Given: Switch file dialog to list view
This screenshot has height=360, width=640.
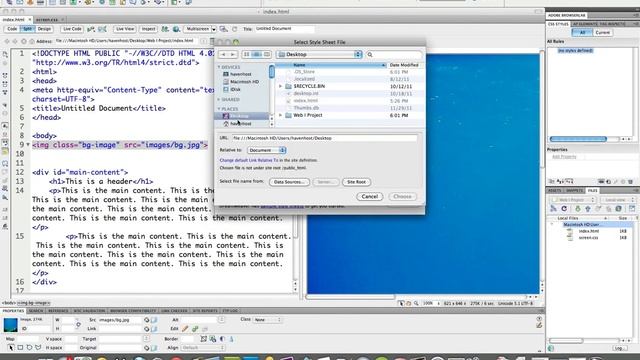Looking at the screenshot, I should [x=257, y=54].
